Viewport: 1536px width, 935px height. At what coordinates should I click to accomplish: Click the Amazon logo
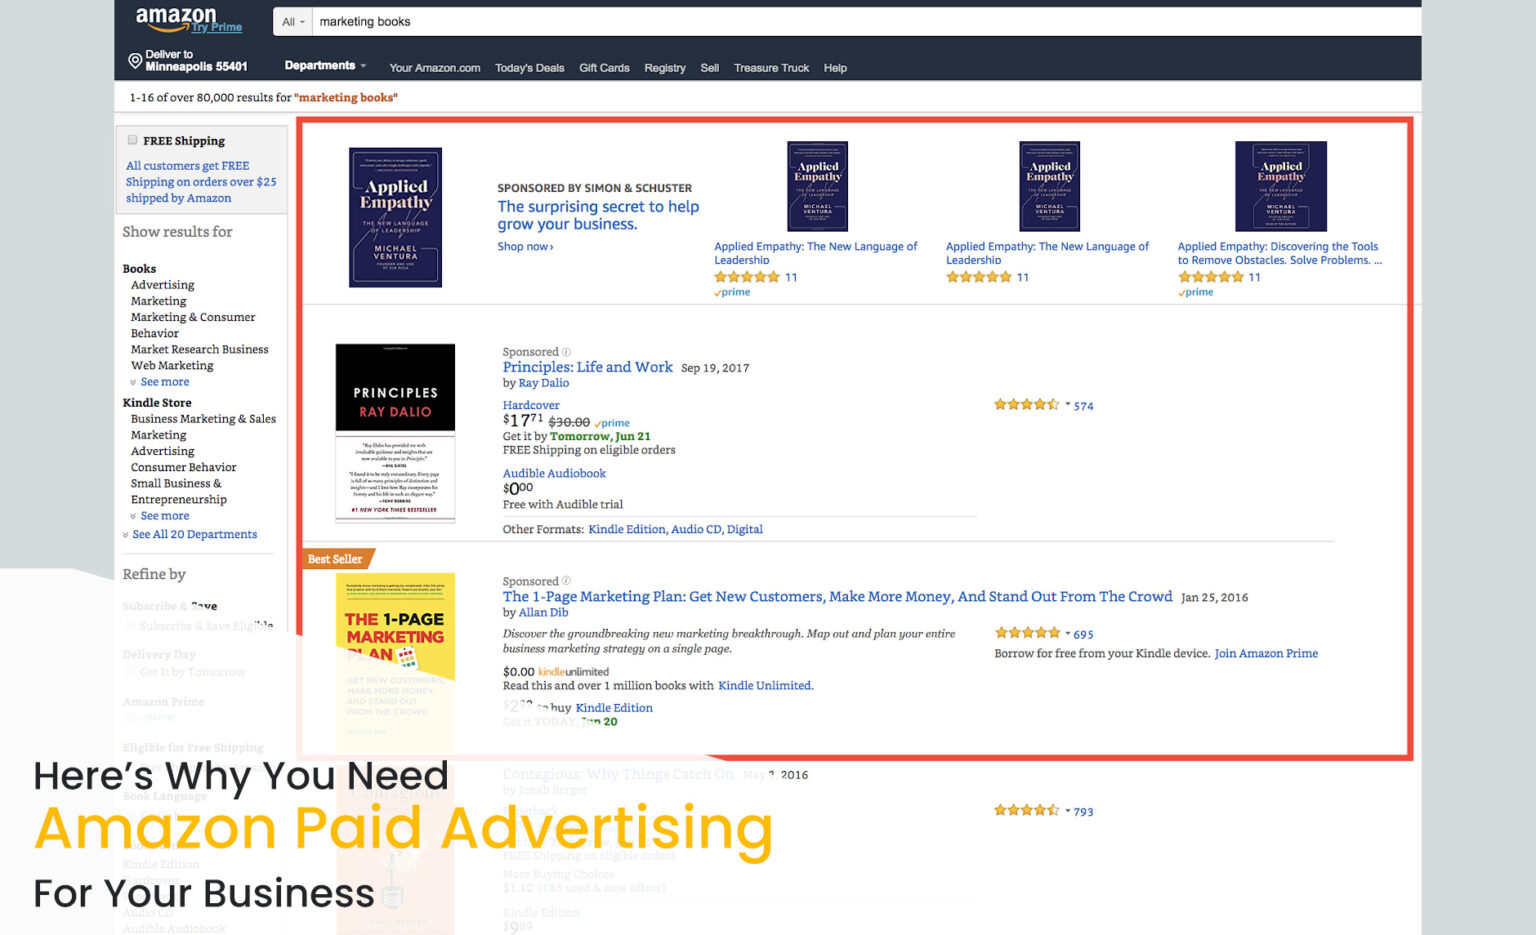point(177,17)
